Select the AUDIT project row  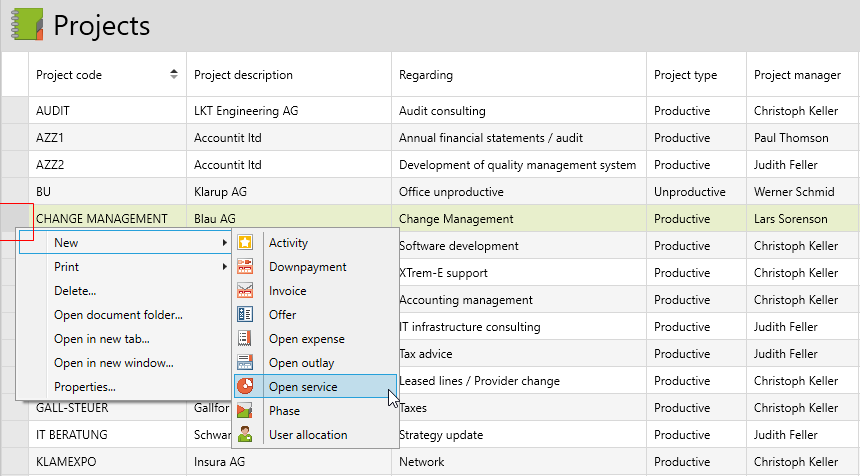53,111
